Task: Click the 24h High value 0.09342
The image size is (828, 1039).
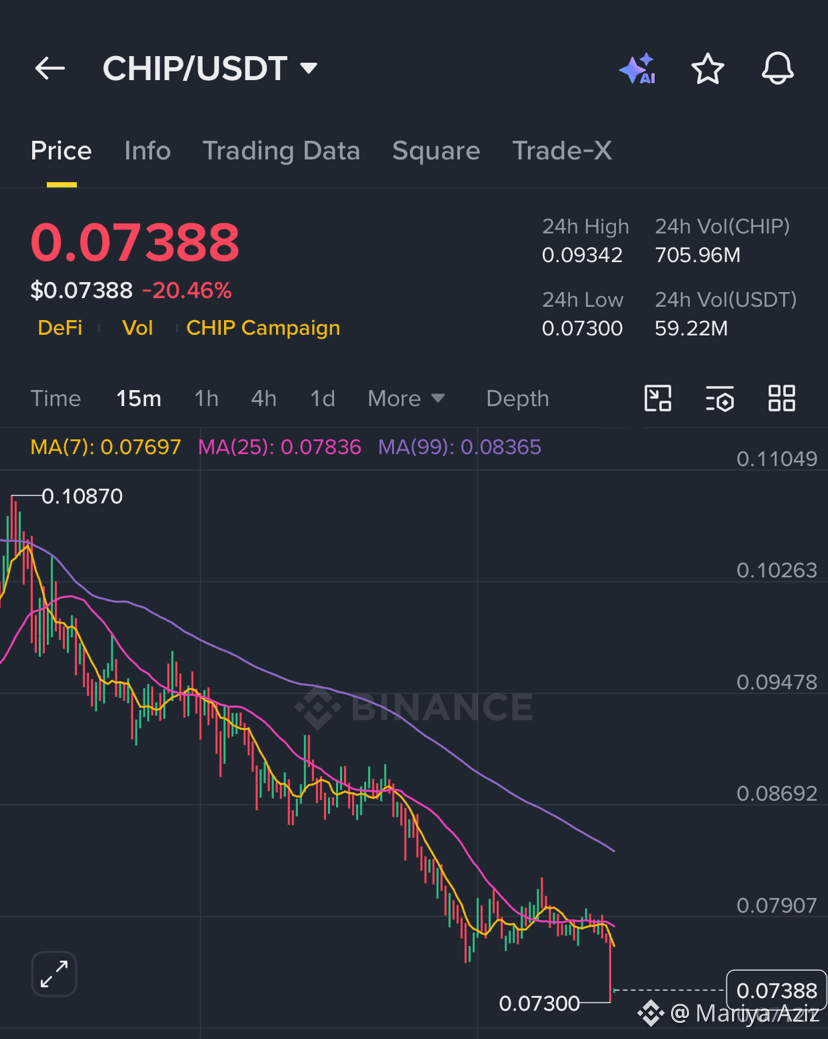Action: click(x=582, y=255)
